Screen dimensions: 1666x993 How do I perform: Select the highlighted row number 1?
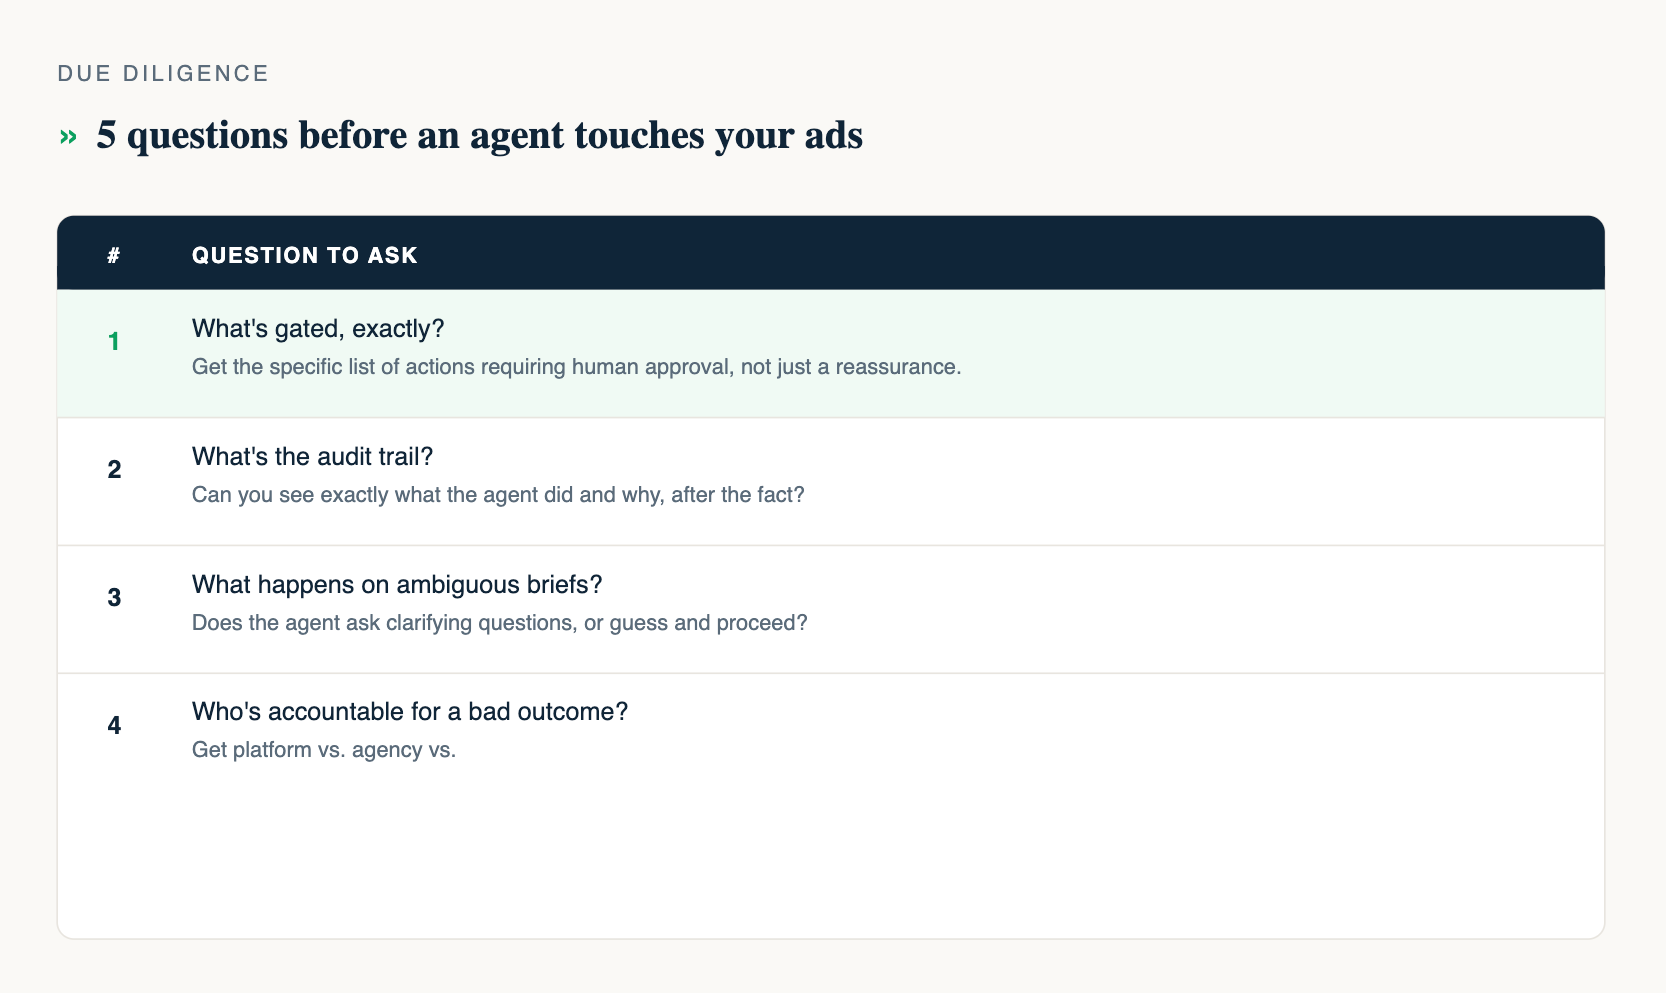tap(114, 342)
